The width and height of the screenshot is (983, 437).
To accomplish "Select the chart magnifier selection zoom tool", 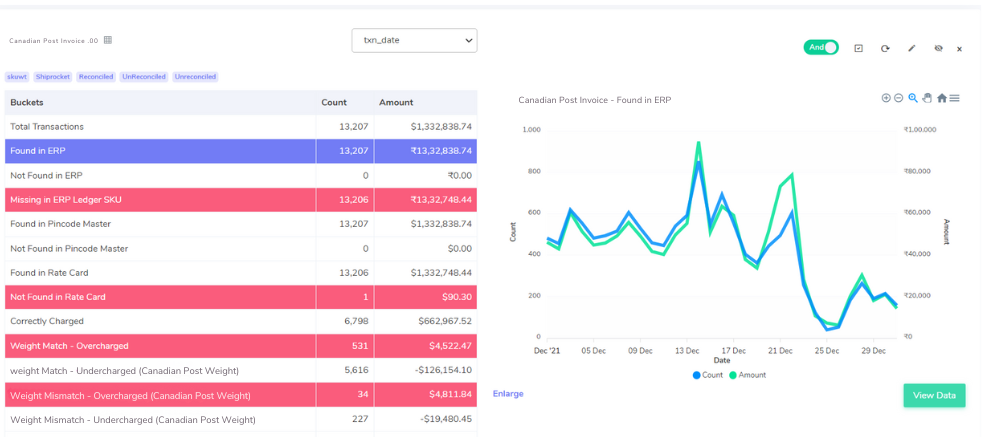I will [913, 98].
